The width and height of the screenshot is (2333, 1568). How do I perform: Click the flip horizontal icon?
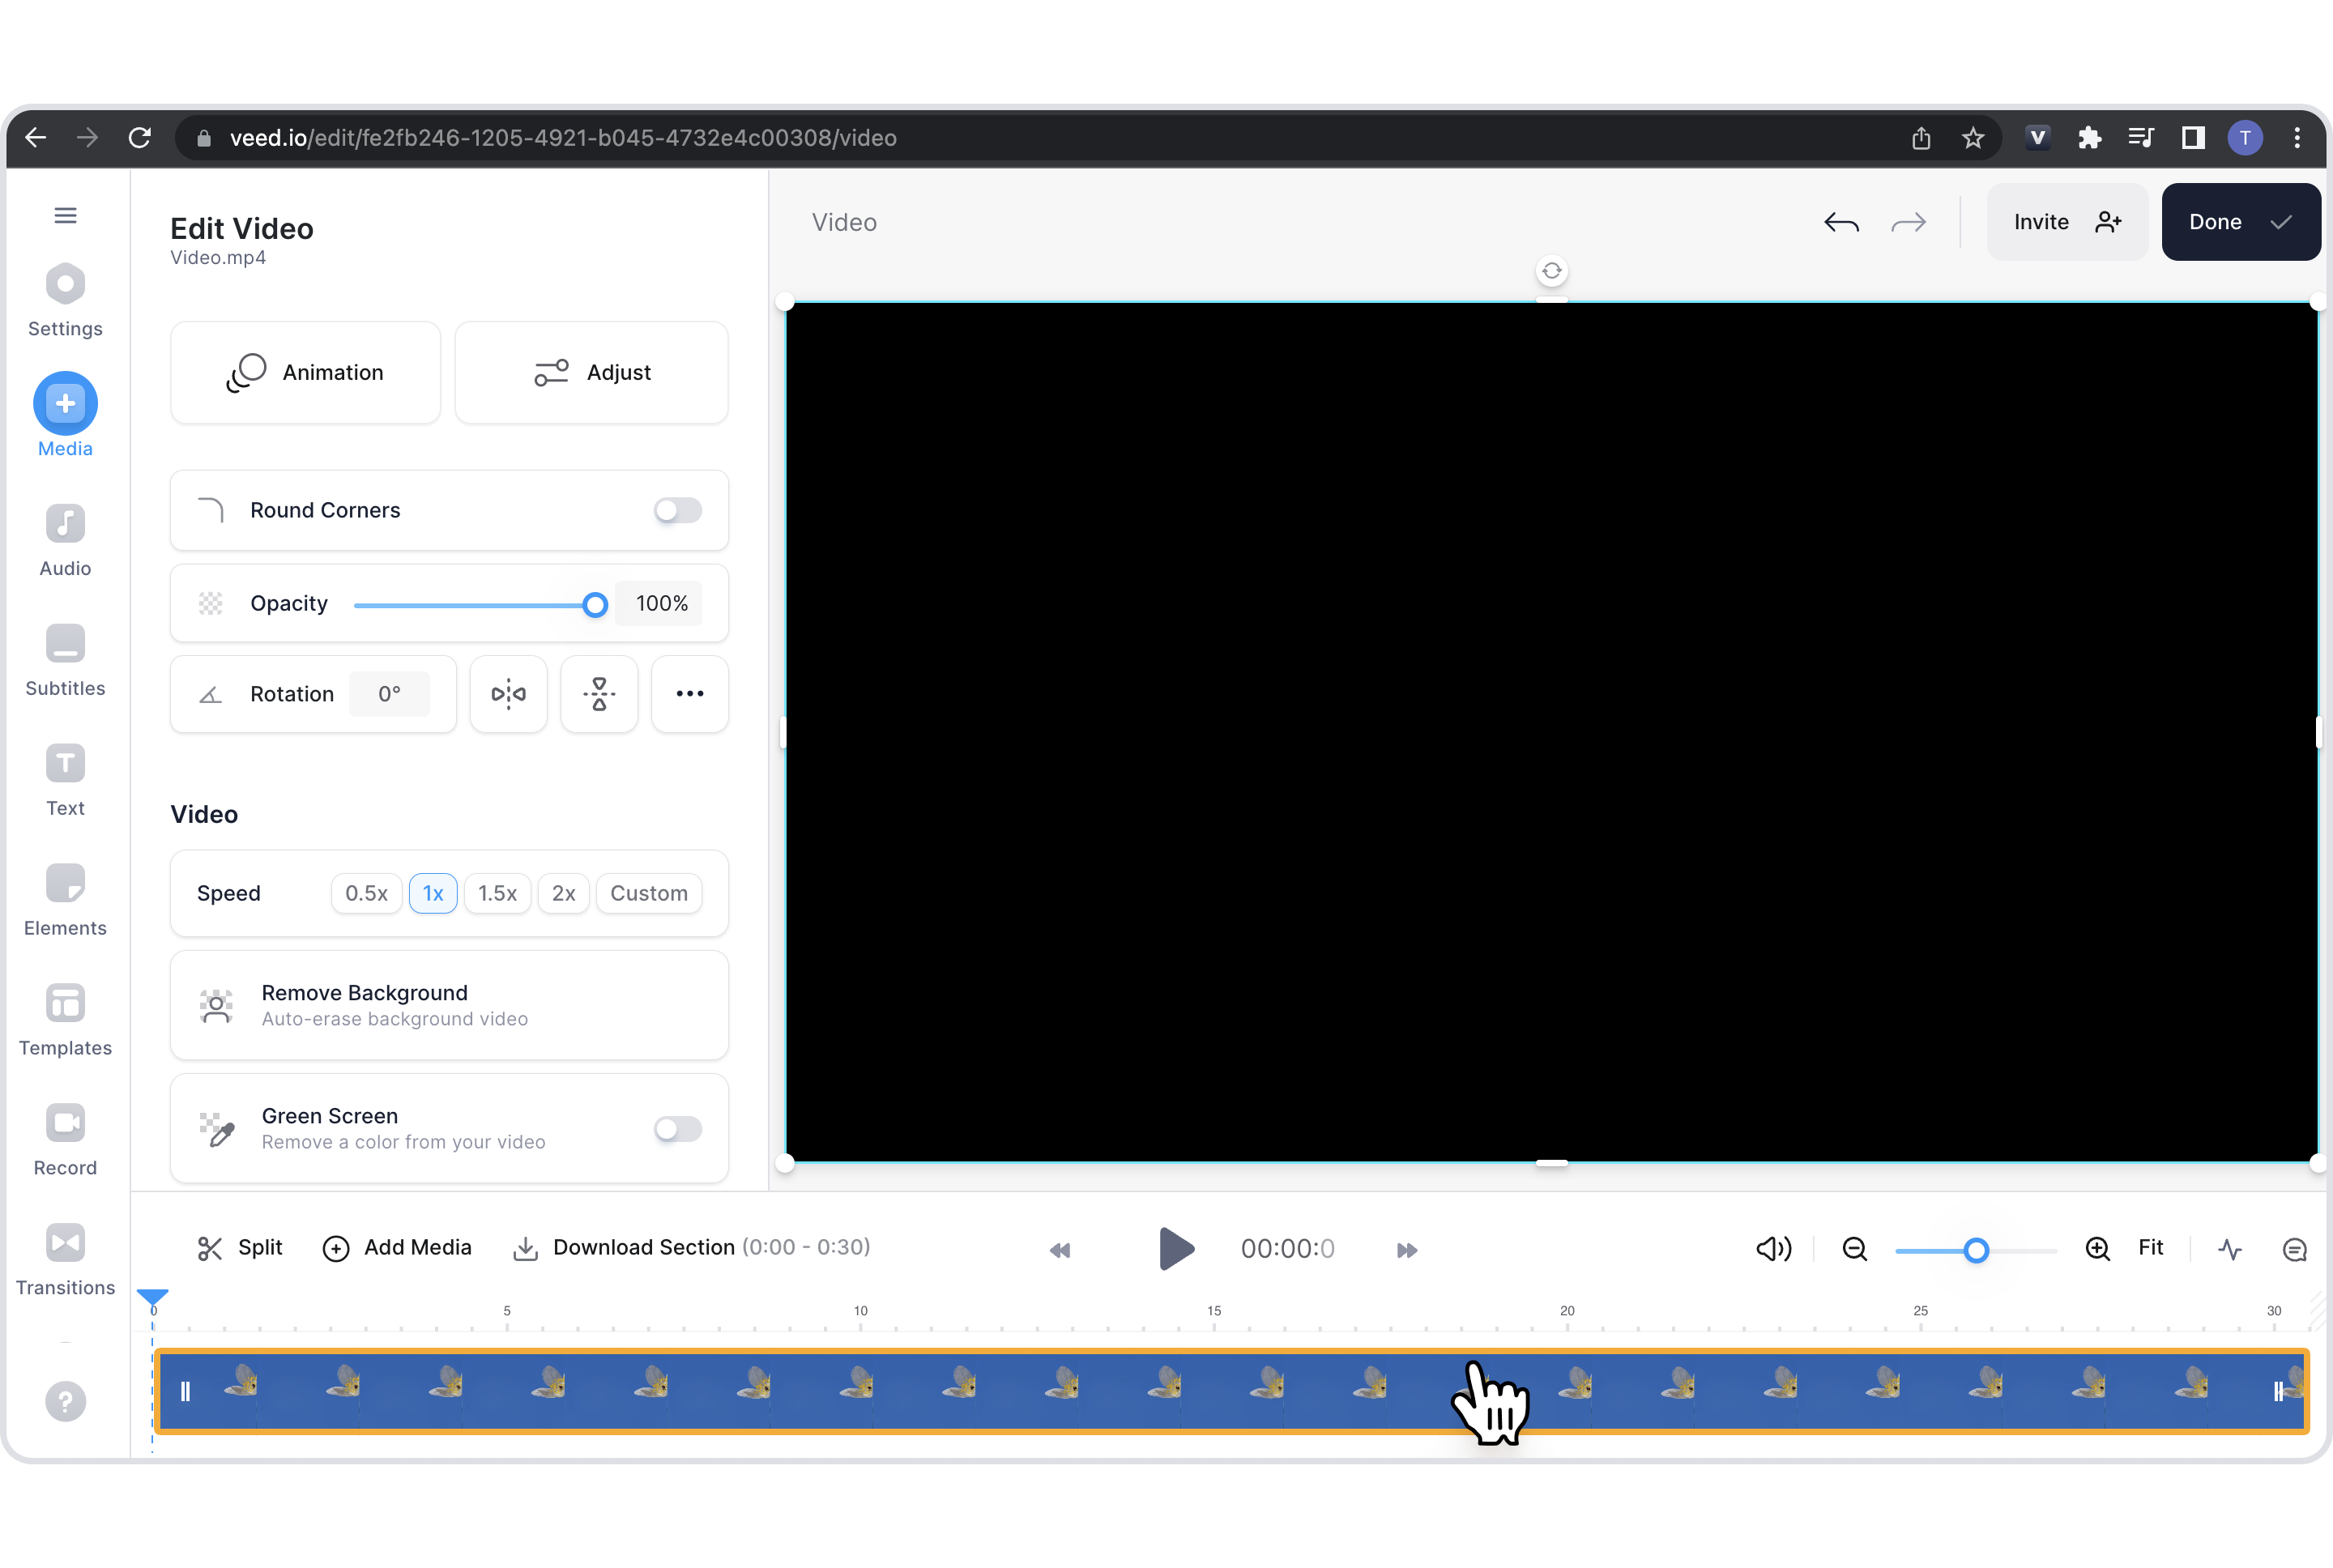click(508, 694)
